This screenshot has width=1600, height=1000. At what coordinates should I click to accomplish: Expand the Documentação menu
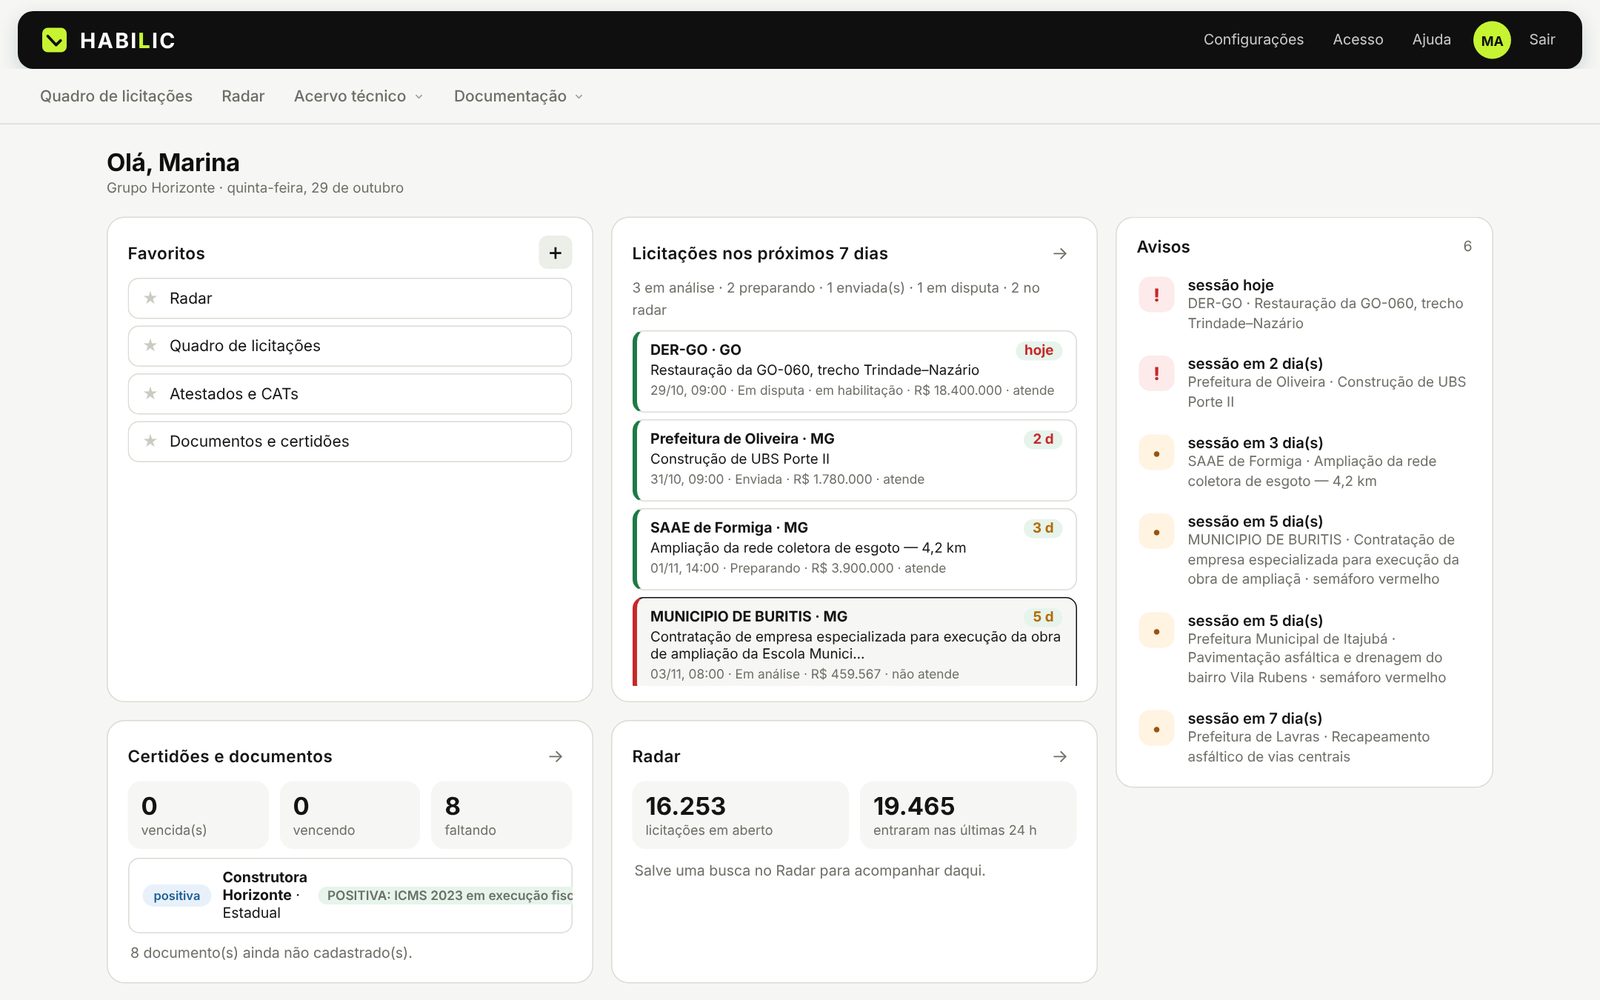(x=518, y=96)
